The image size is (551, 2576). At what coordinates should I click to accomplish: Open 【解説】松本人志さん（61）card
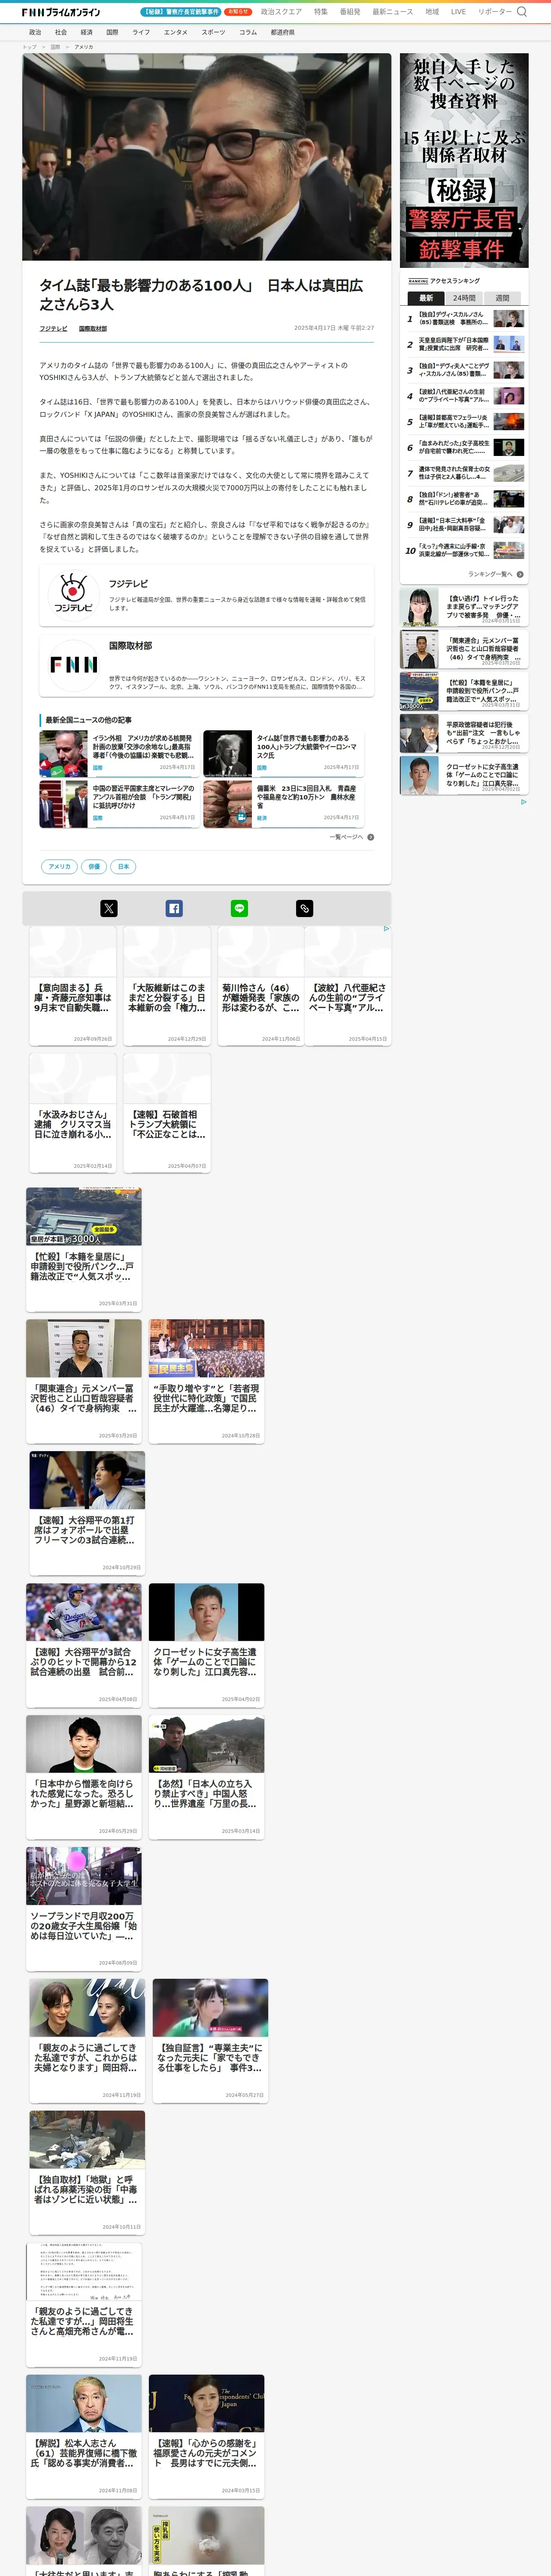[x=84, y=2437]
